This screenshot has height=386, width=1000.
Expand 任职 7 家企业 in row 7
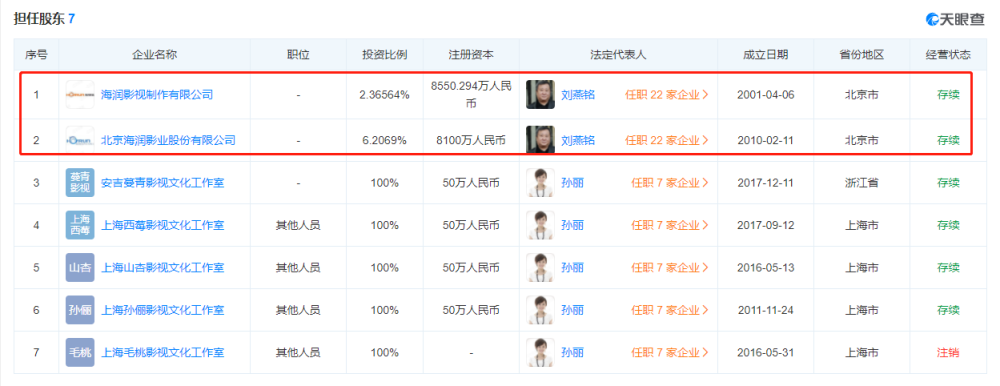point(670,352)
